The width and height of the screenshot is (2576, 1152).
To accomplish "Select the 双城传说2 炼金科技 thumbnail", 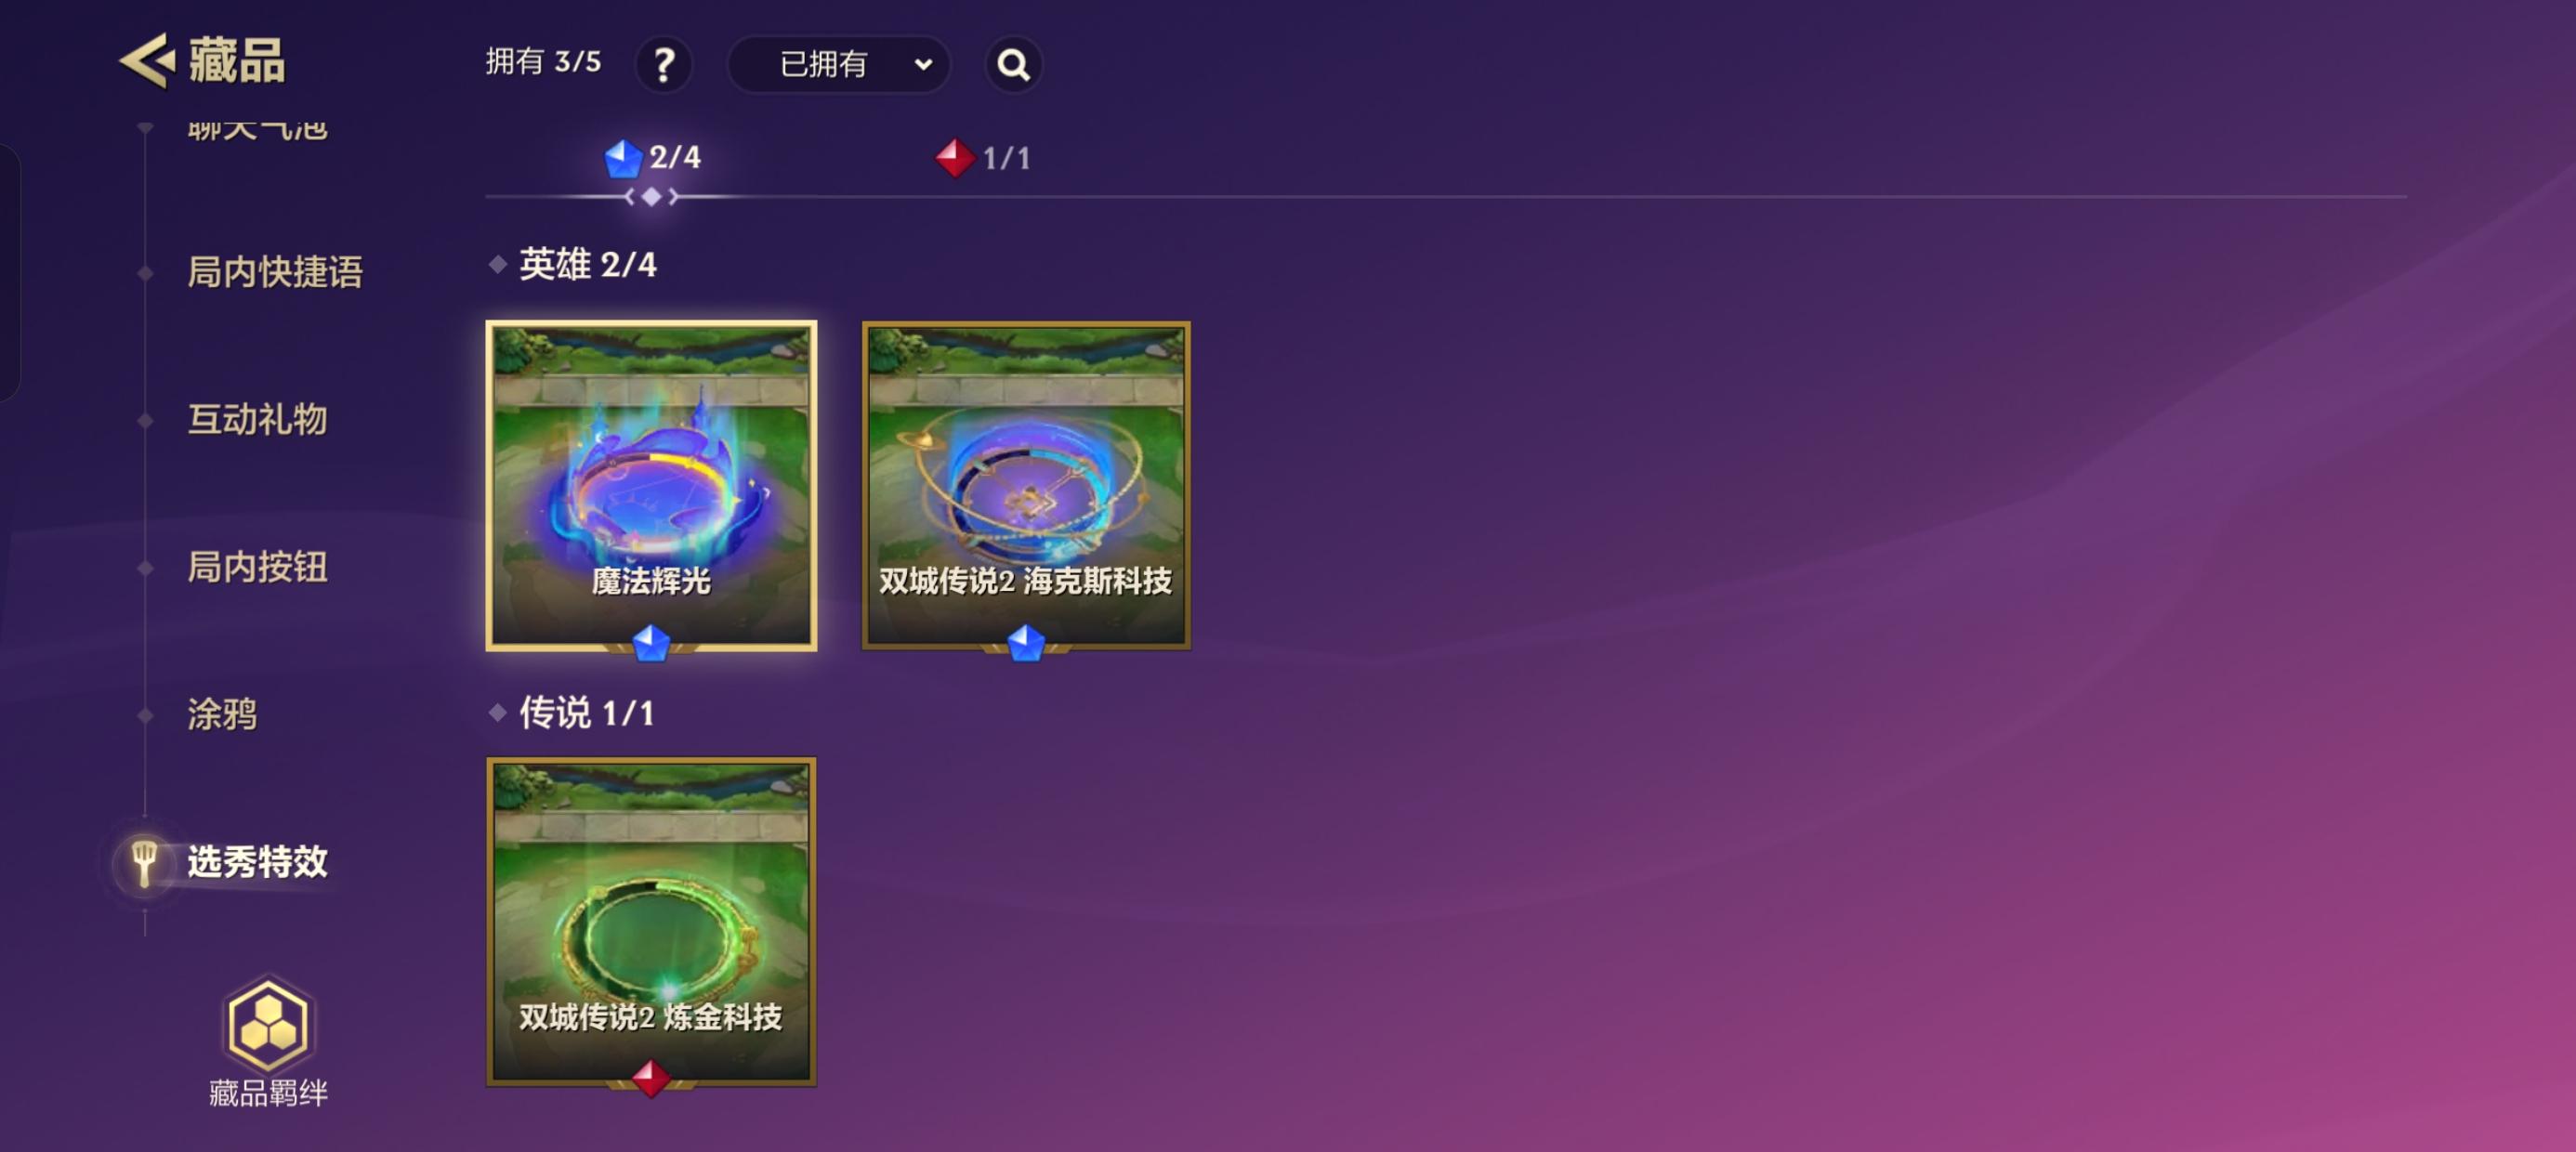I will 651,921.
